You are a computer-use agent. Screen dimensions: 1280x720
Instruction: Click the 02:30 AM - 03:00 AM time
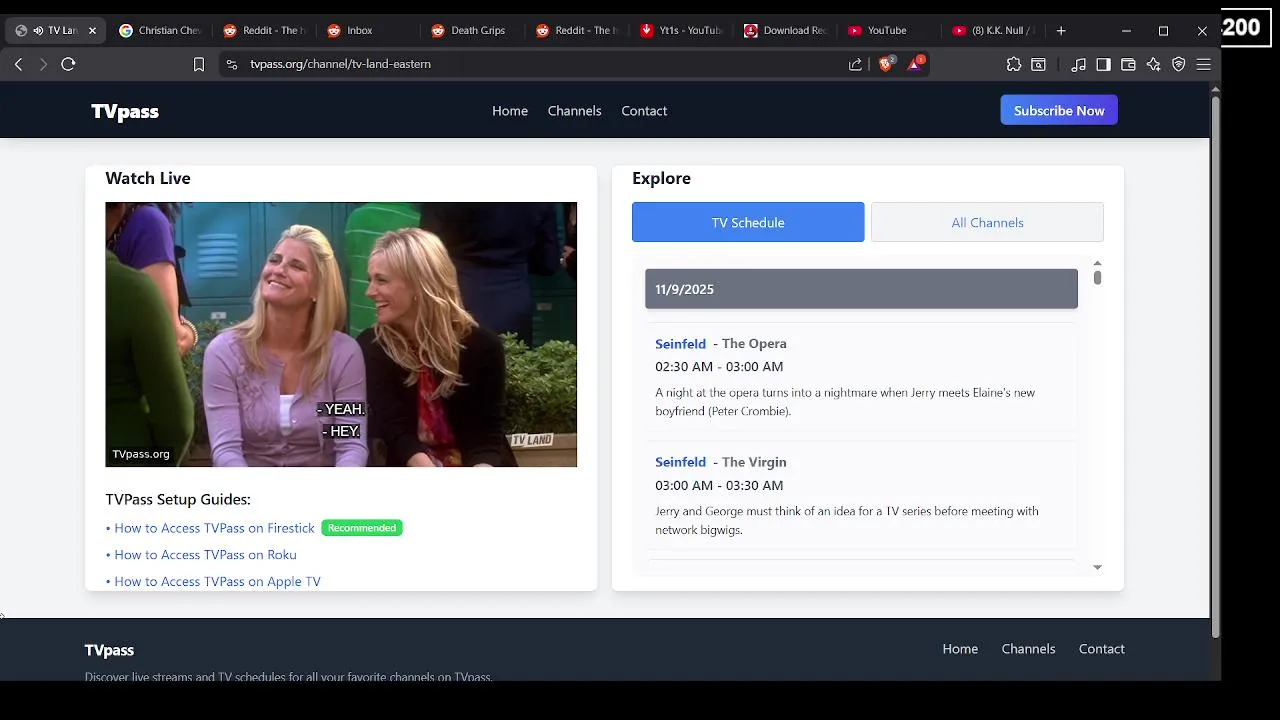coord(719,367)
